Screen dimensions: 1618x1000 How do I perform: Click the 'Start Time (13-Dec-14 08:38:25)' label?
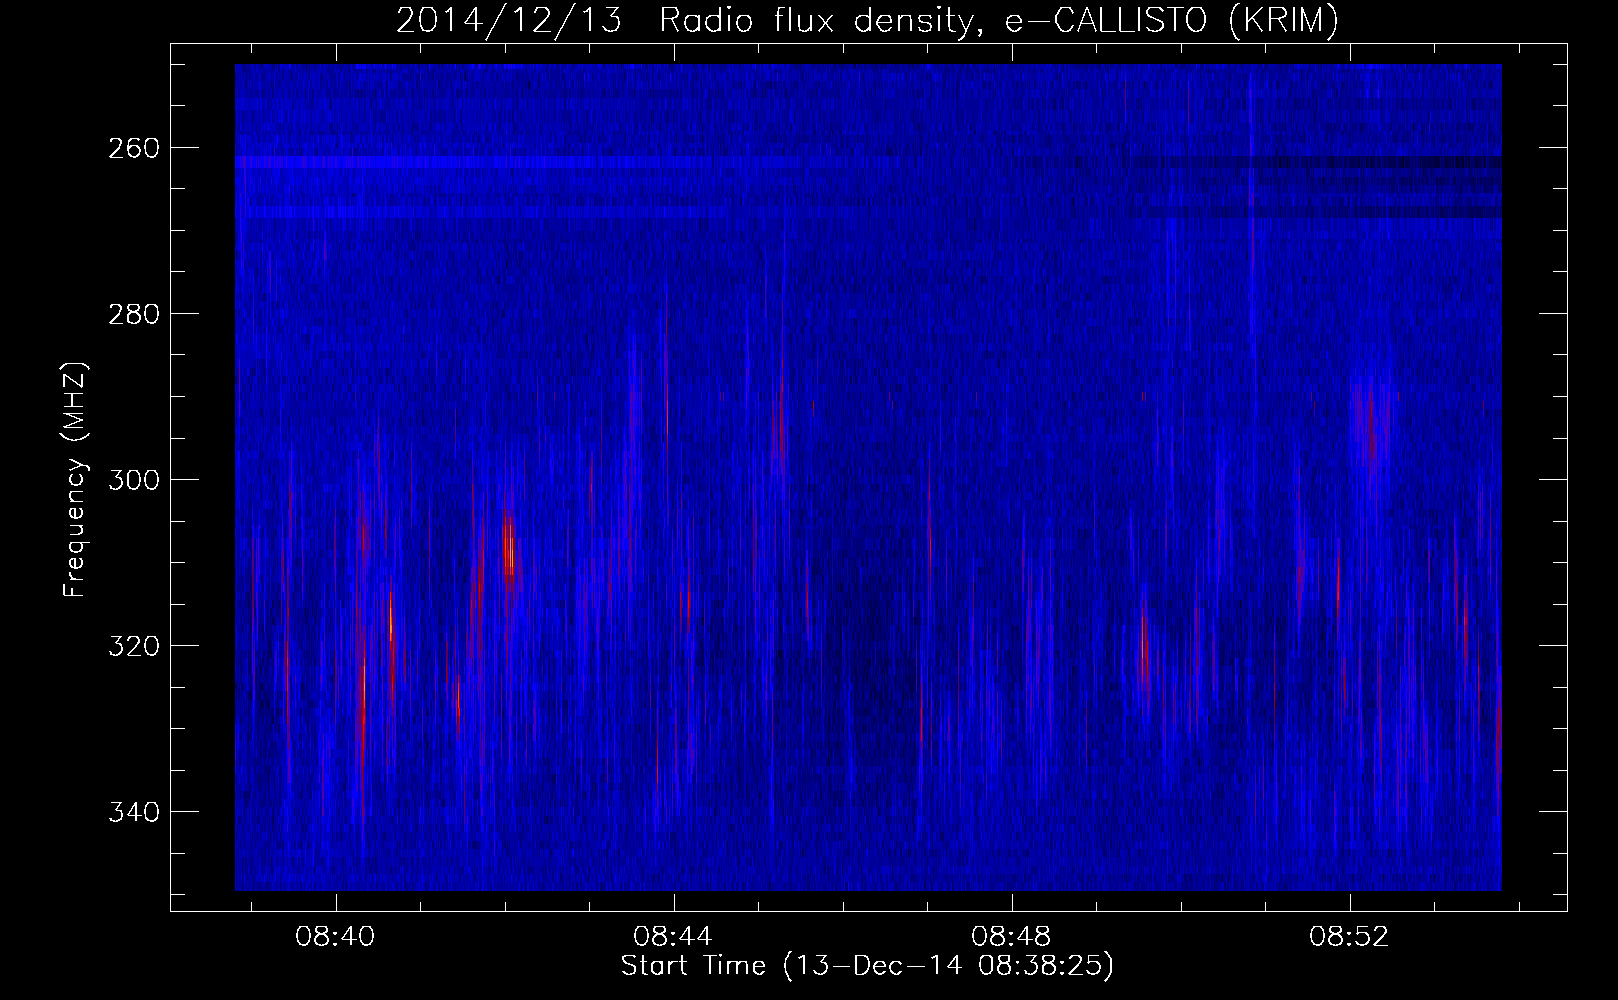point(867,966)
